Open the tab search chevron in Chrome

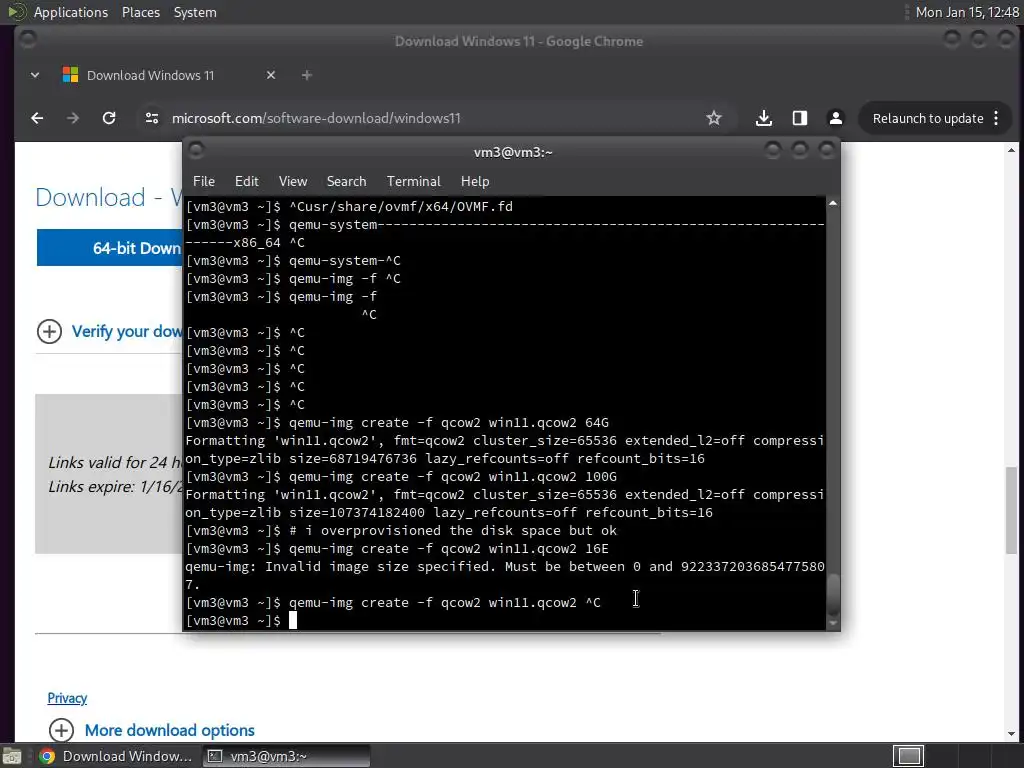tap(35, 75)
